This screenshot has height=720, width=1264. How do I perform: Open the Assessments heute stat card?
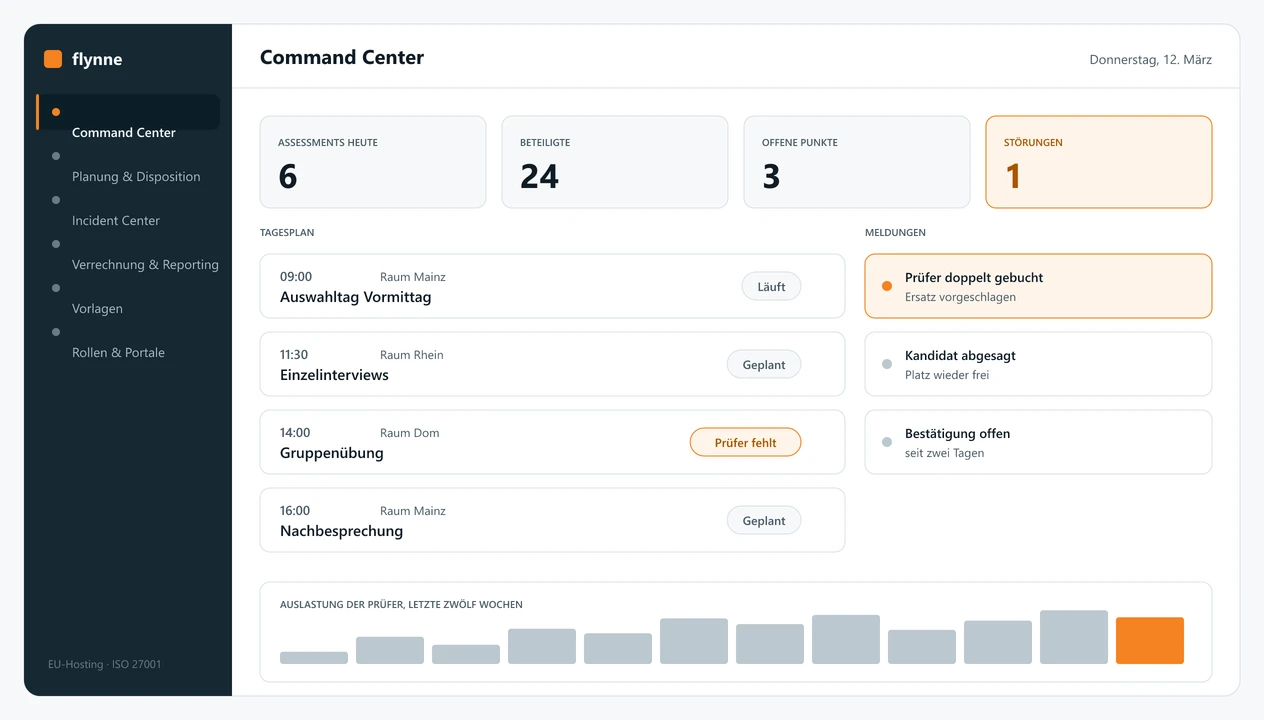[373, 162]
